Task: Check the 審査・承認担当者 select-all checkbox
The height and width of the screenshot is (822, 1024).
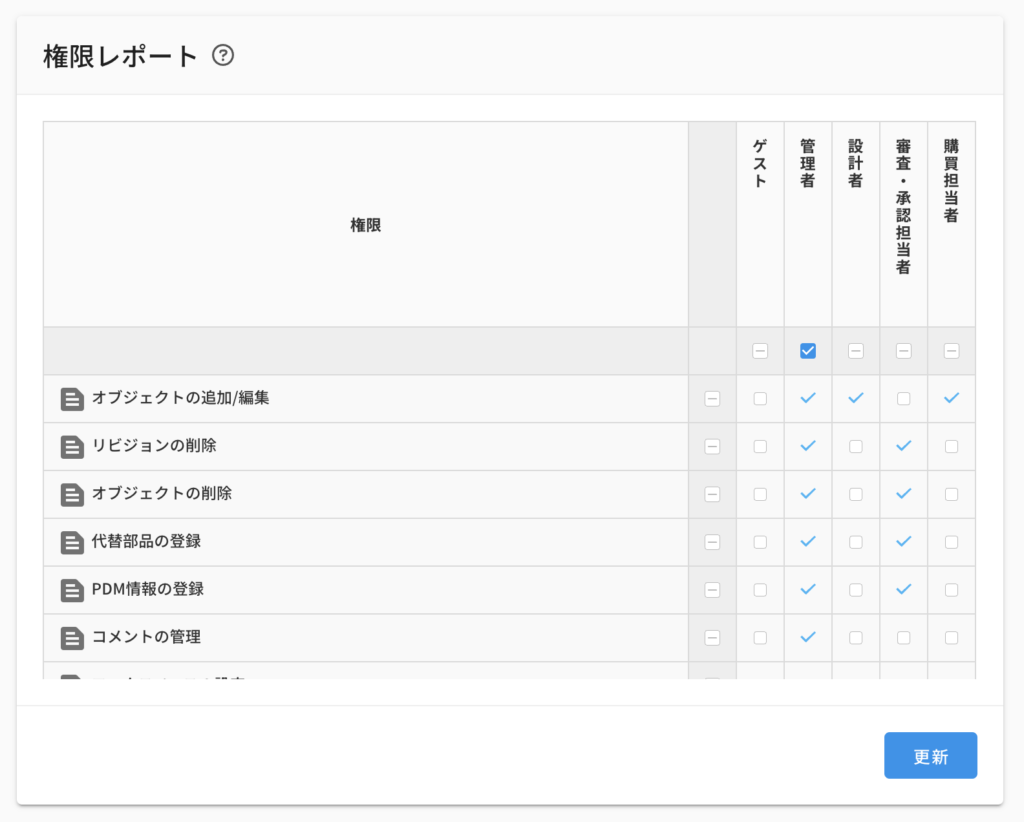Action: (x=902, y=351)
